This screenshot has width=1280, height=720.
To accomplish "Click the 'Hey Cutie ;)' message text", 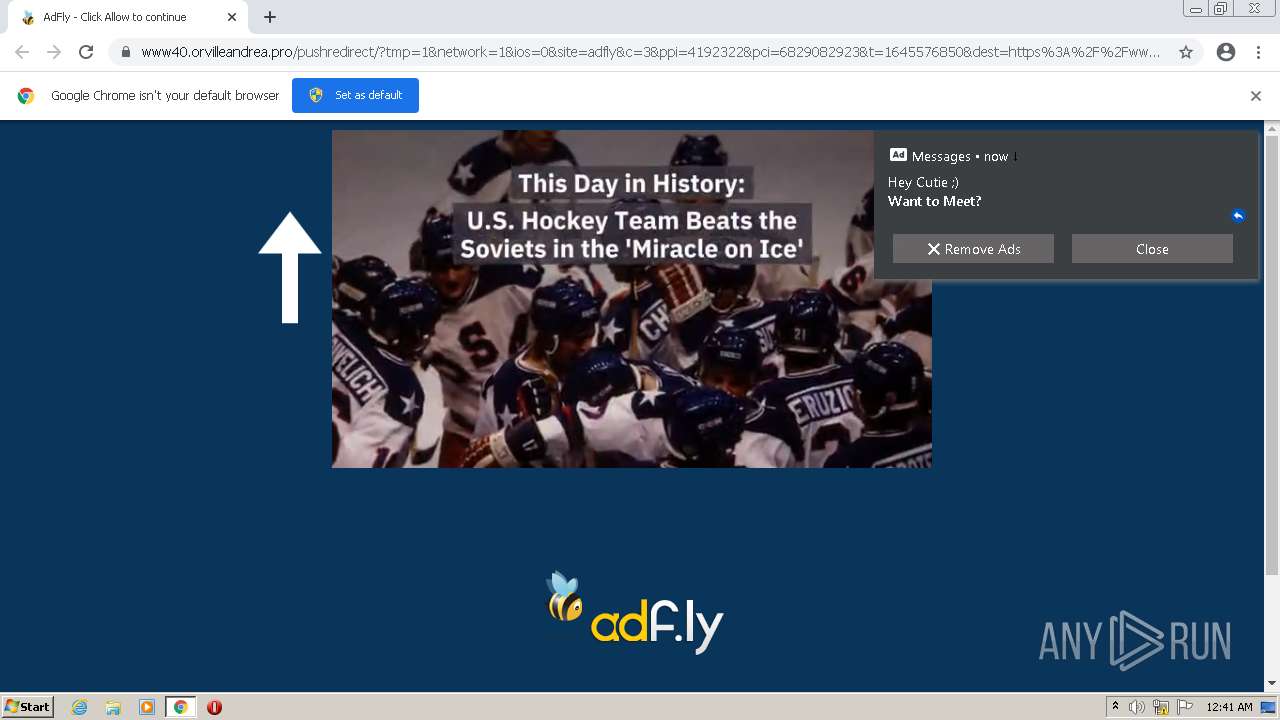I will coord(923,182).
